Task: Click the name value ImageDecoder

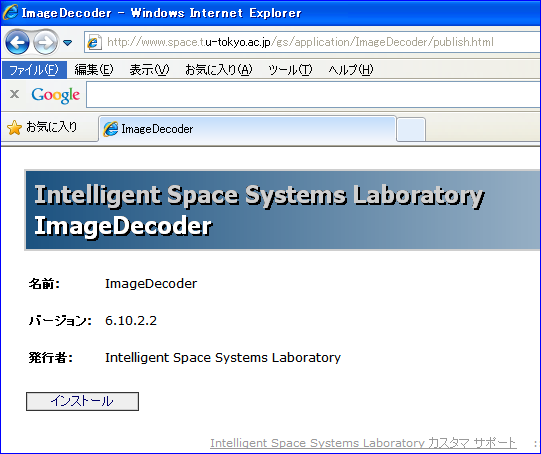Action: point(151,284)
